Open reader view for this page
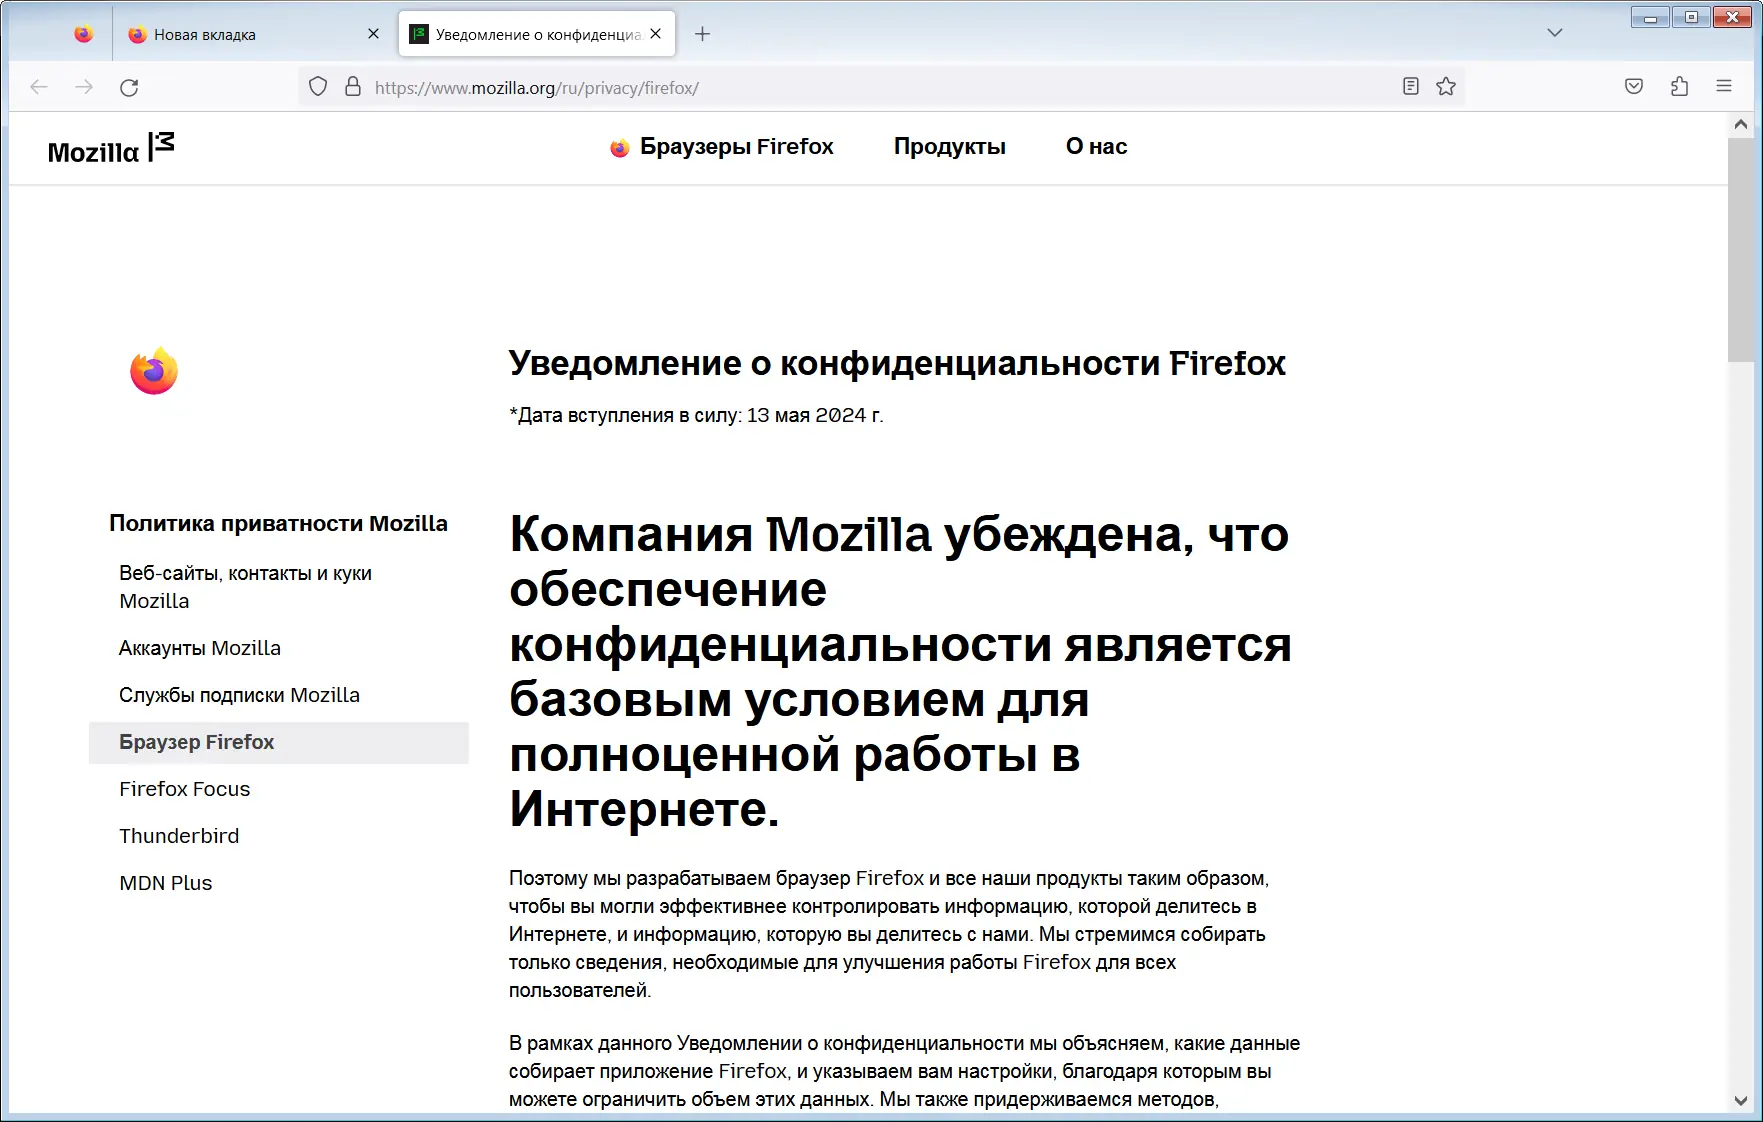The width and height of the screenshot is (1763, 1122). coord(1410,86)
